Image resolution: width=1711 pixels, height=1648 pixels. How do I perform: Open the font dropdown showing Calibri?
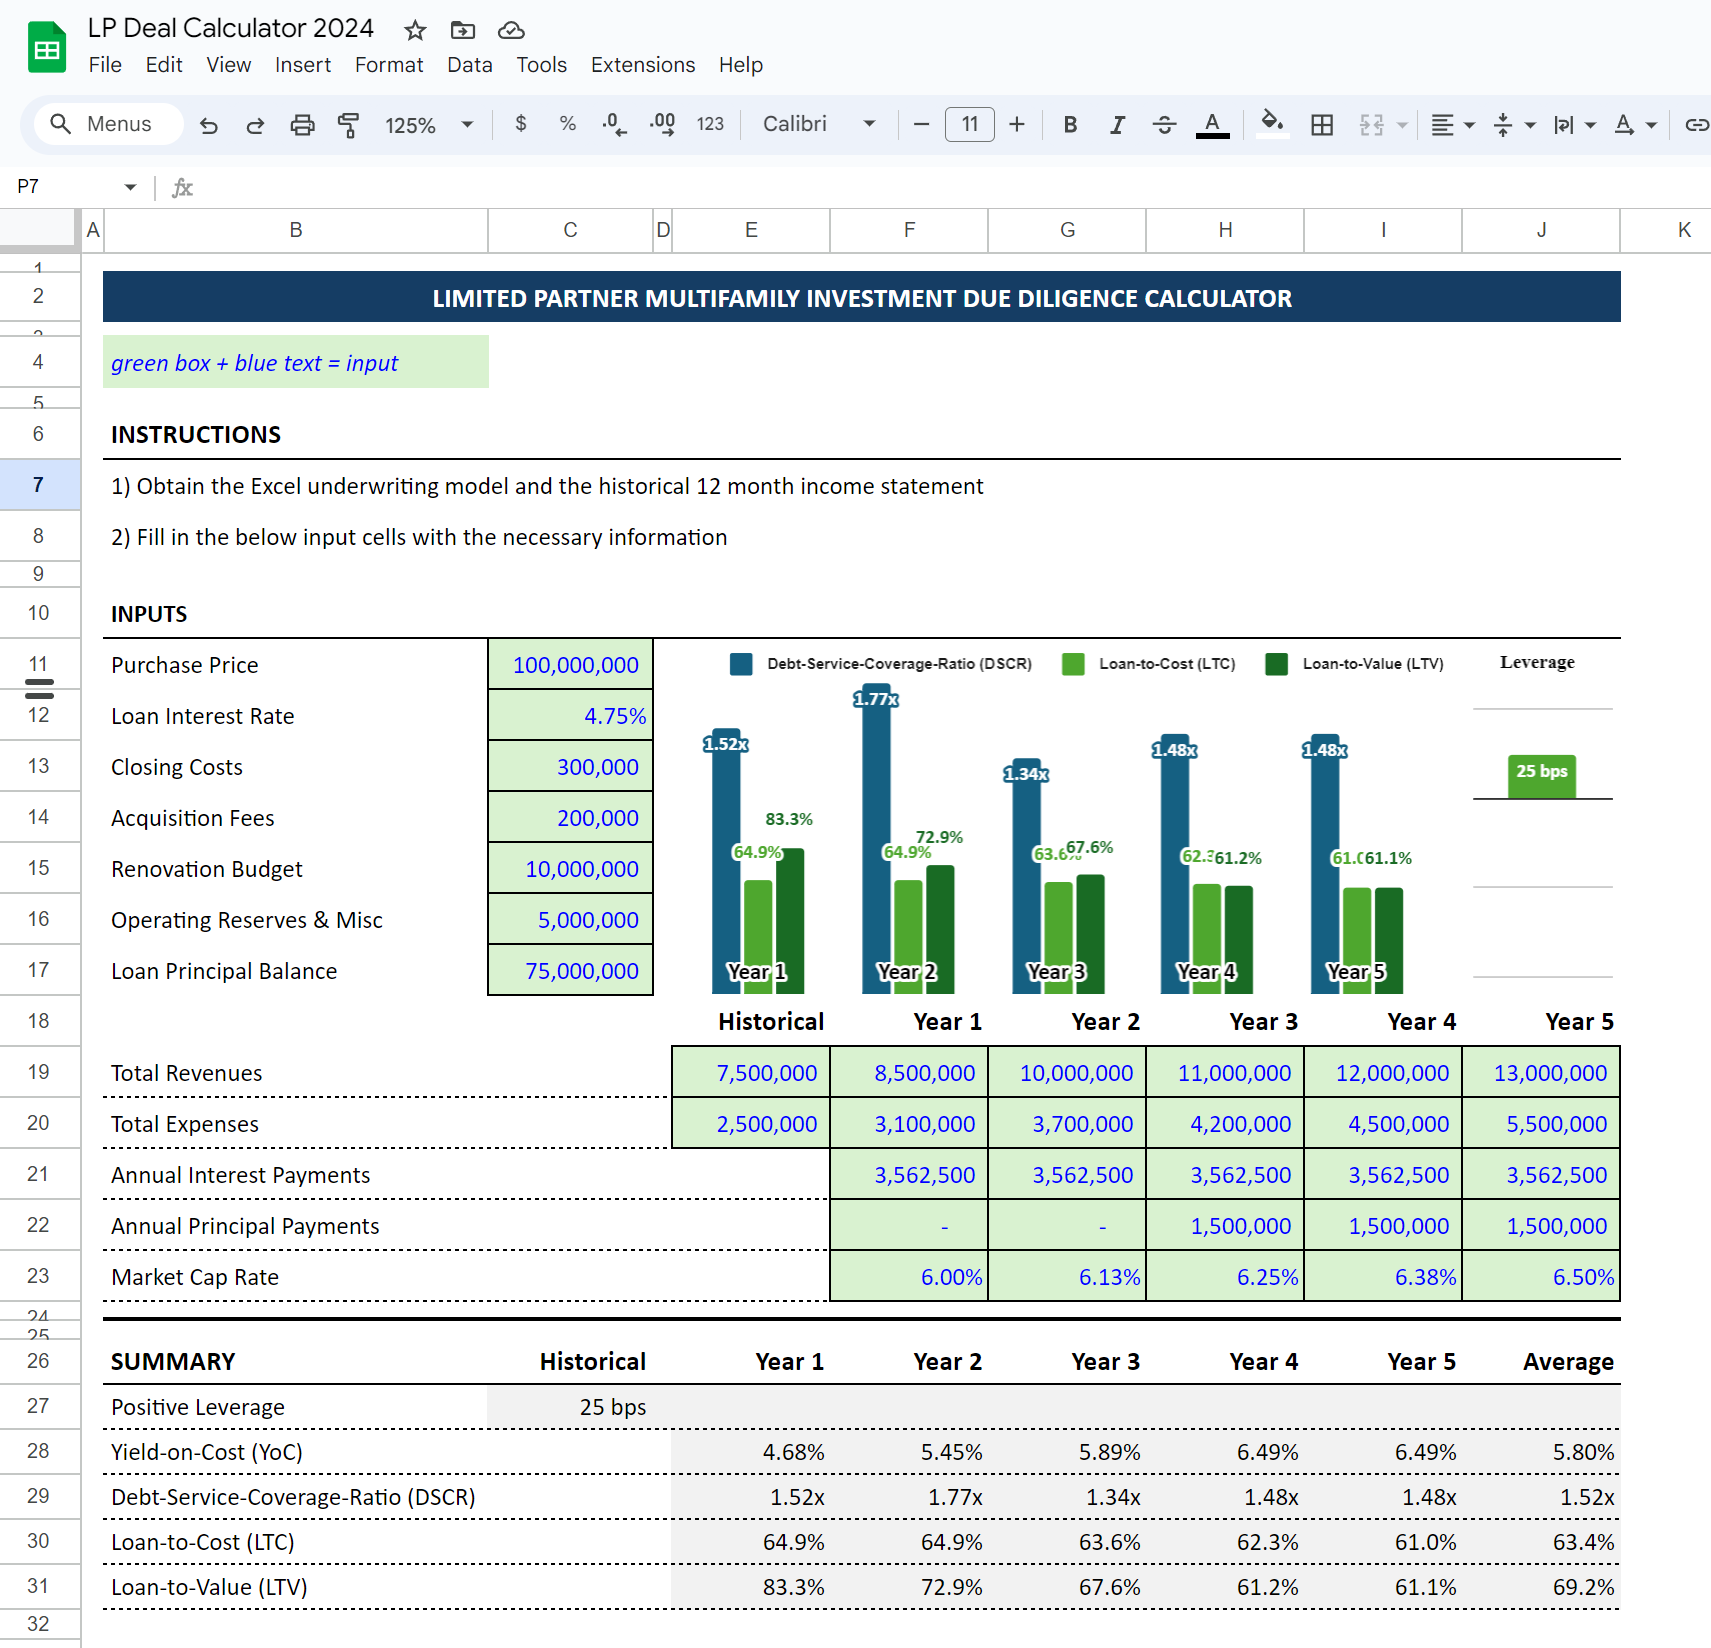818,124
